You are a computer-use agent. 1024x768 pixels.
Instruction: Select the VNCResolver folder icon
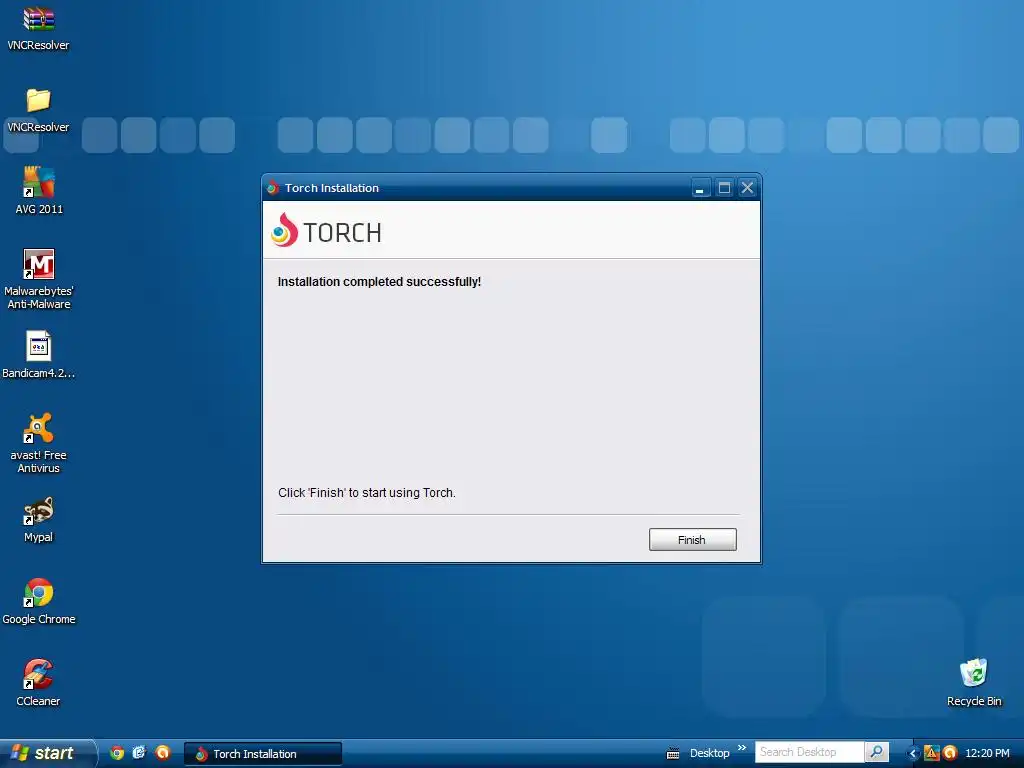pyautogui.click(x=38, y=110)
